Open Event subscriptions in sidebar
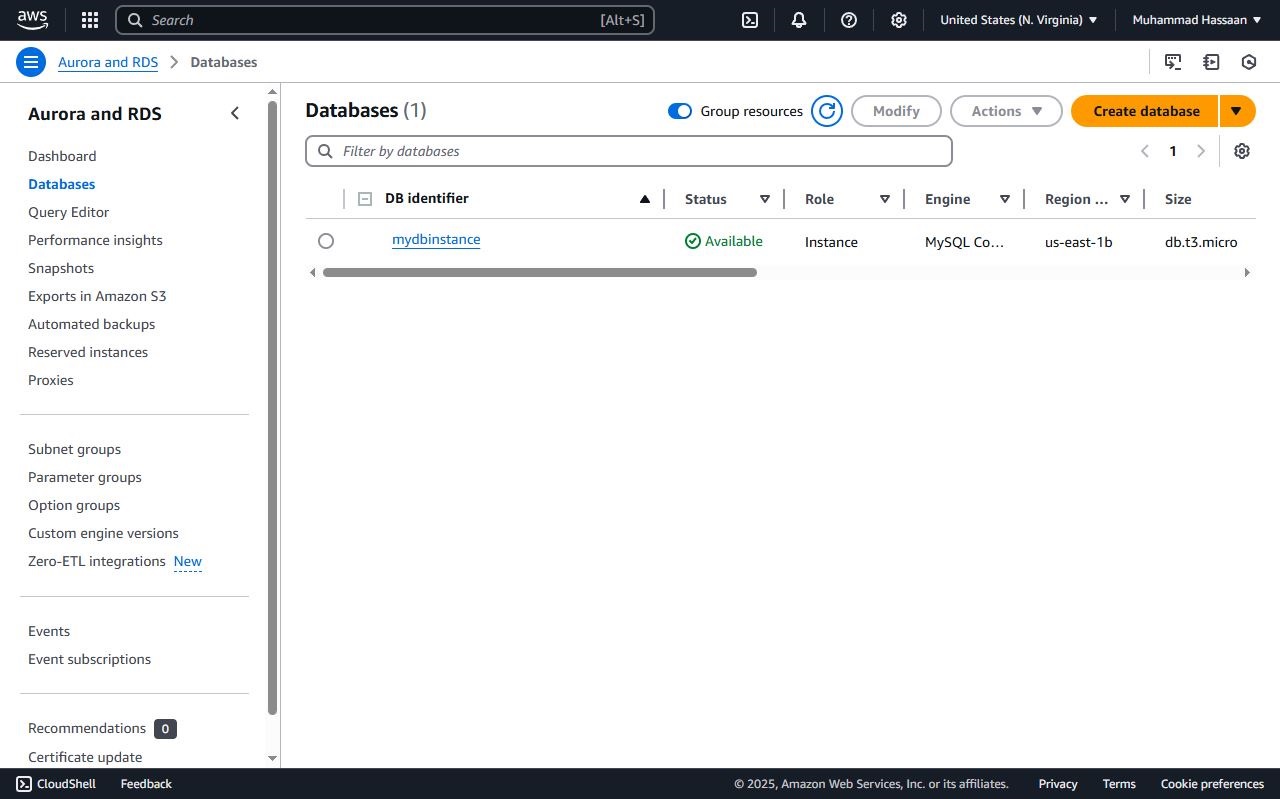 tap(89, 659)
